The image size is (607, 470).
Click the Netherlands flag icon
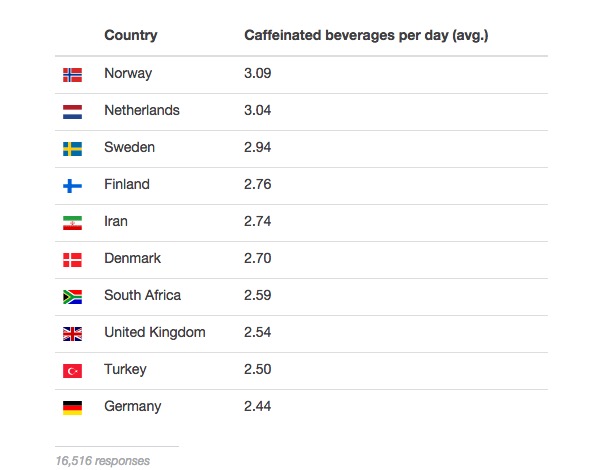click(72, 111)
